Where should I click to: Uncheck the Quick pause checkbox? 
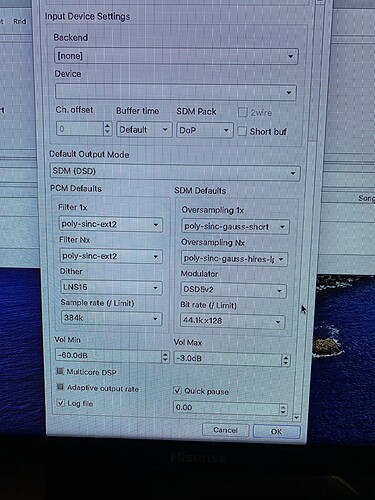click(177, 390)
